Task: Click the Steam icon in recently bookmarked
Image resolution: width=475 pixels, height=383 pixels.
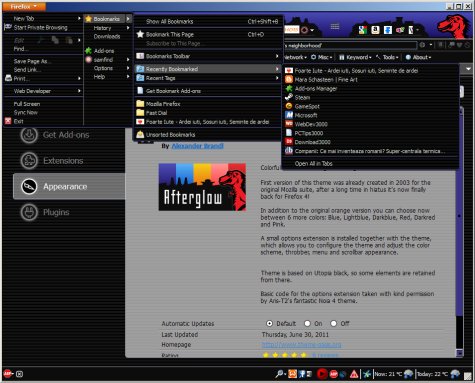Action: (x=289, y=97)
